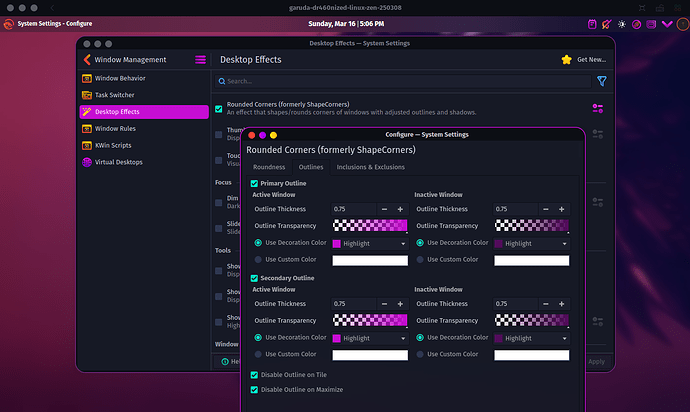
Task: Decrease Primary Active Outline Thickness minus
Action: pyautogui.click(x=384, y=209)
